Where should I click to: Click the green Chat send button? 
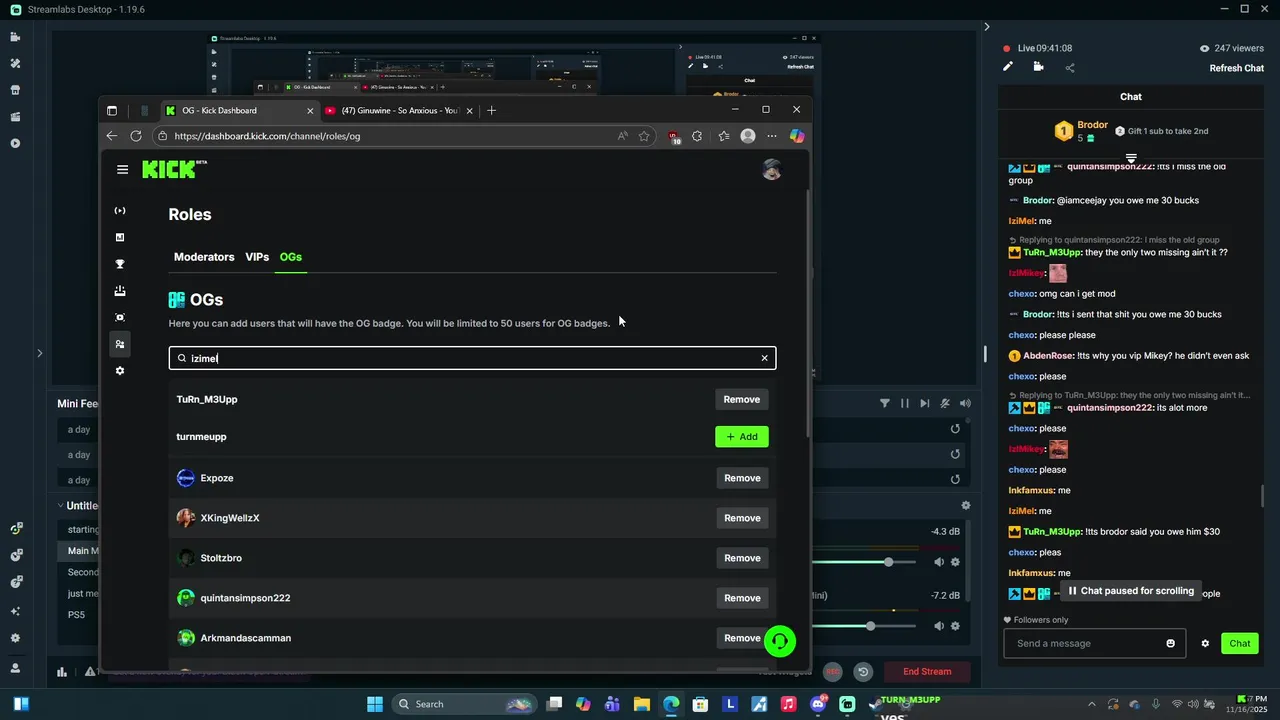(x=1240, y=643)
